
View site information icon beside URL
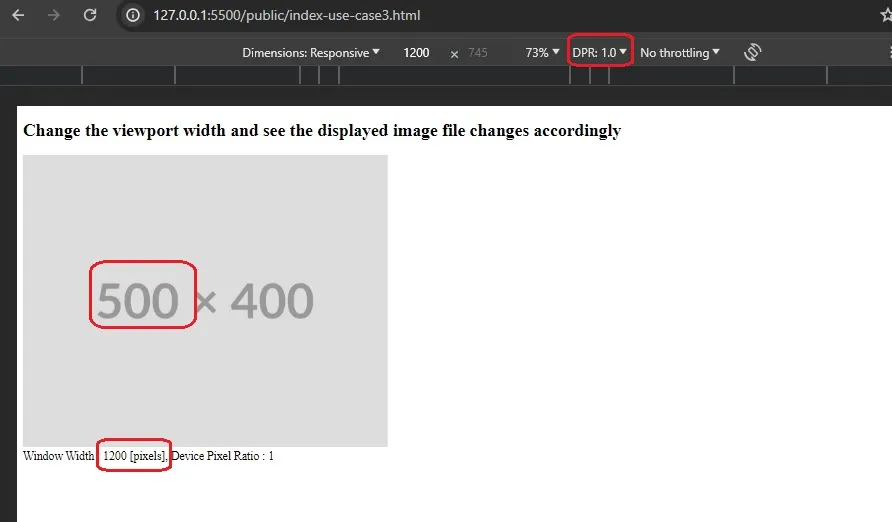pos(132,16)
